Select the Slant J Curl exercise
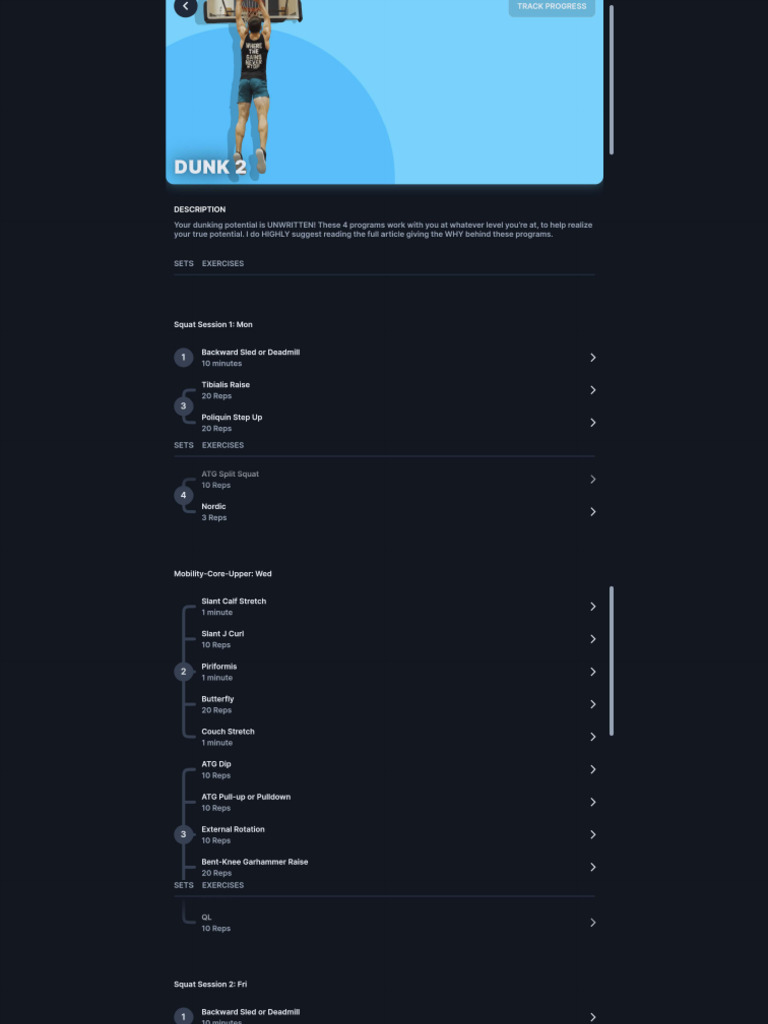The height and width of the screenshot is (1024, 768). coord(384,639)
